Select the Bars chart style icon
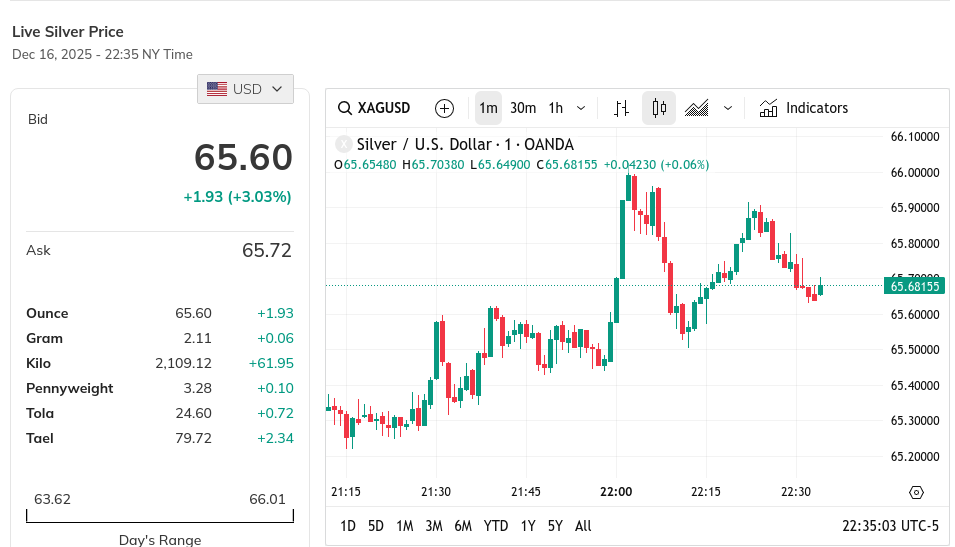955x547 pixels. (621, 108)
